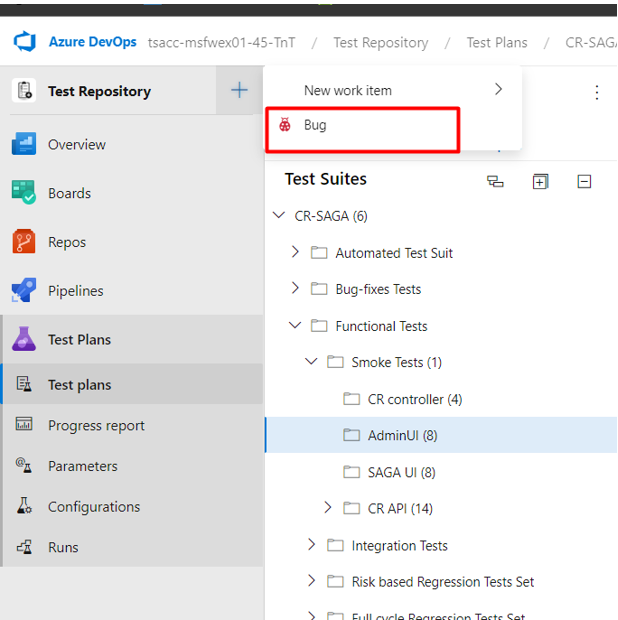Open the Configurations flask-gear icon
Screen dimensions: 618x620
24,506
